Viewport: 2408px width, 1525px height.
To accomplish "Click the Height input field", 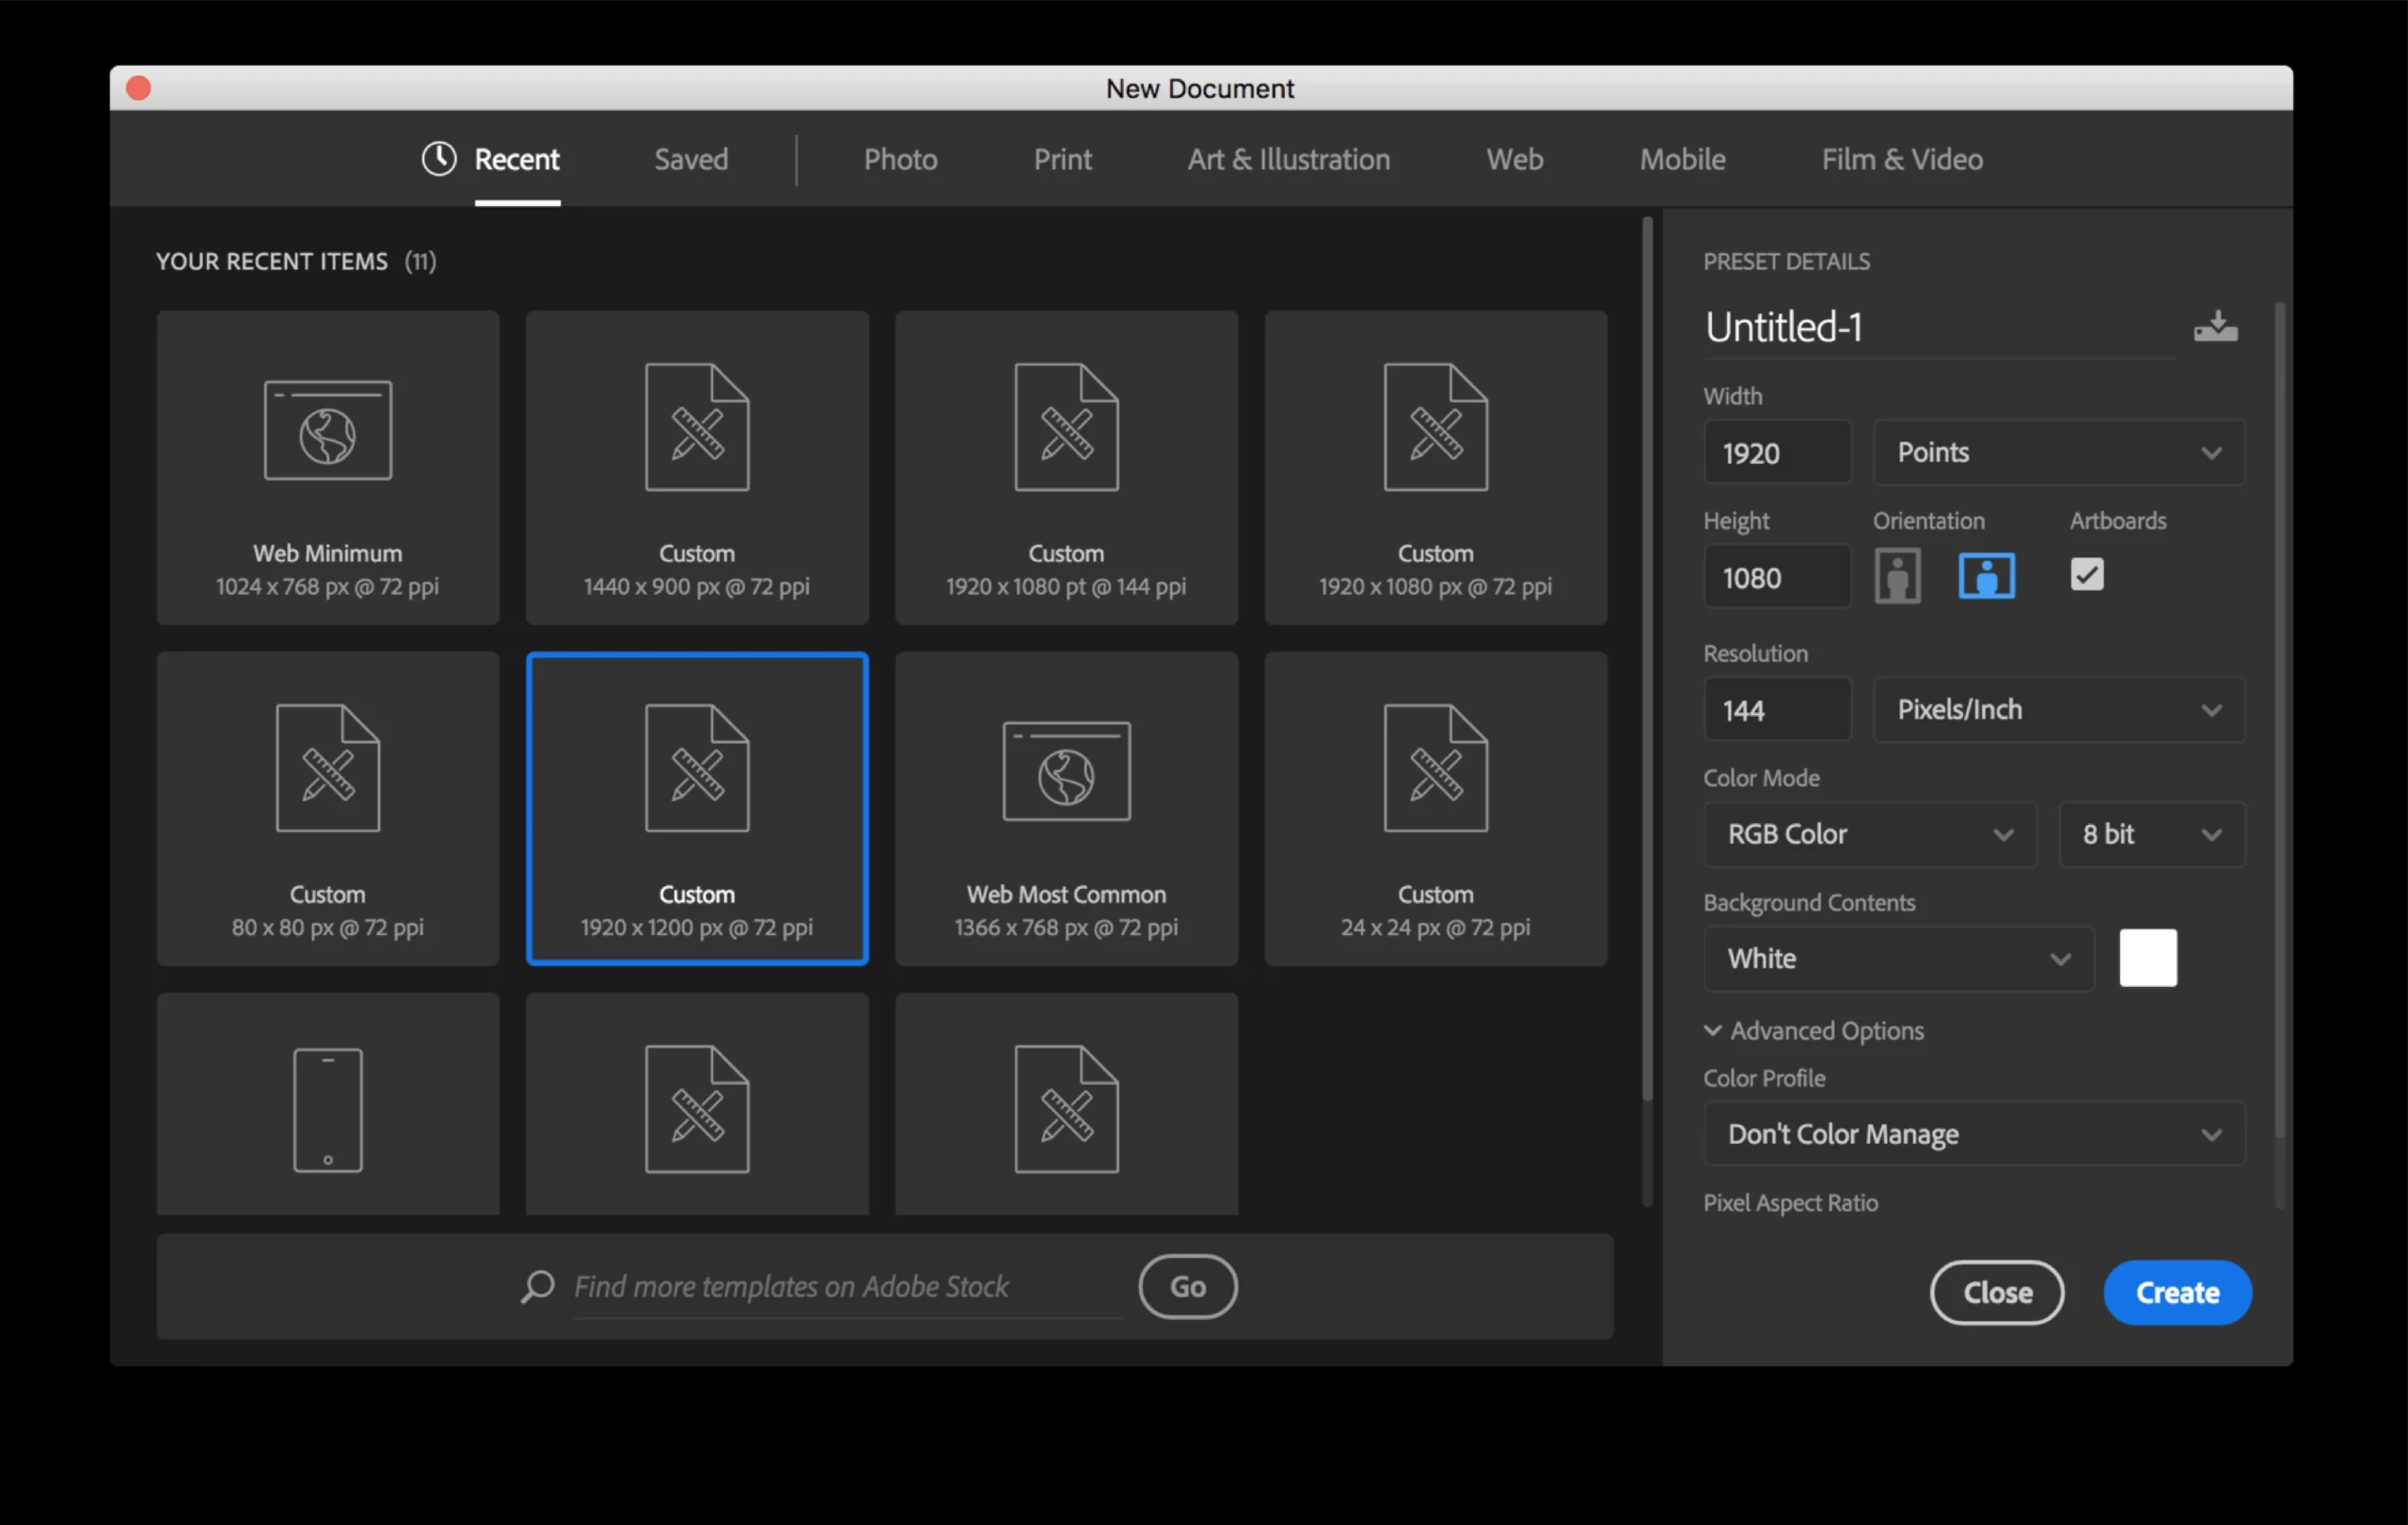I will point(1777,577).
